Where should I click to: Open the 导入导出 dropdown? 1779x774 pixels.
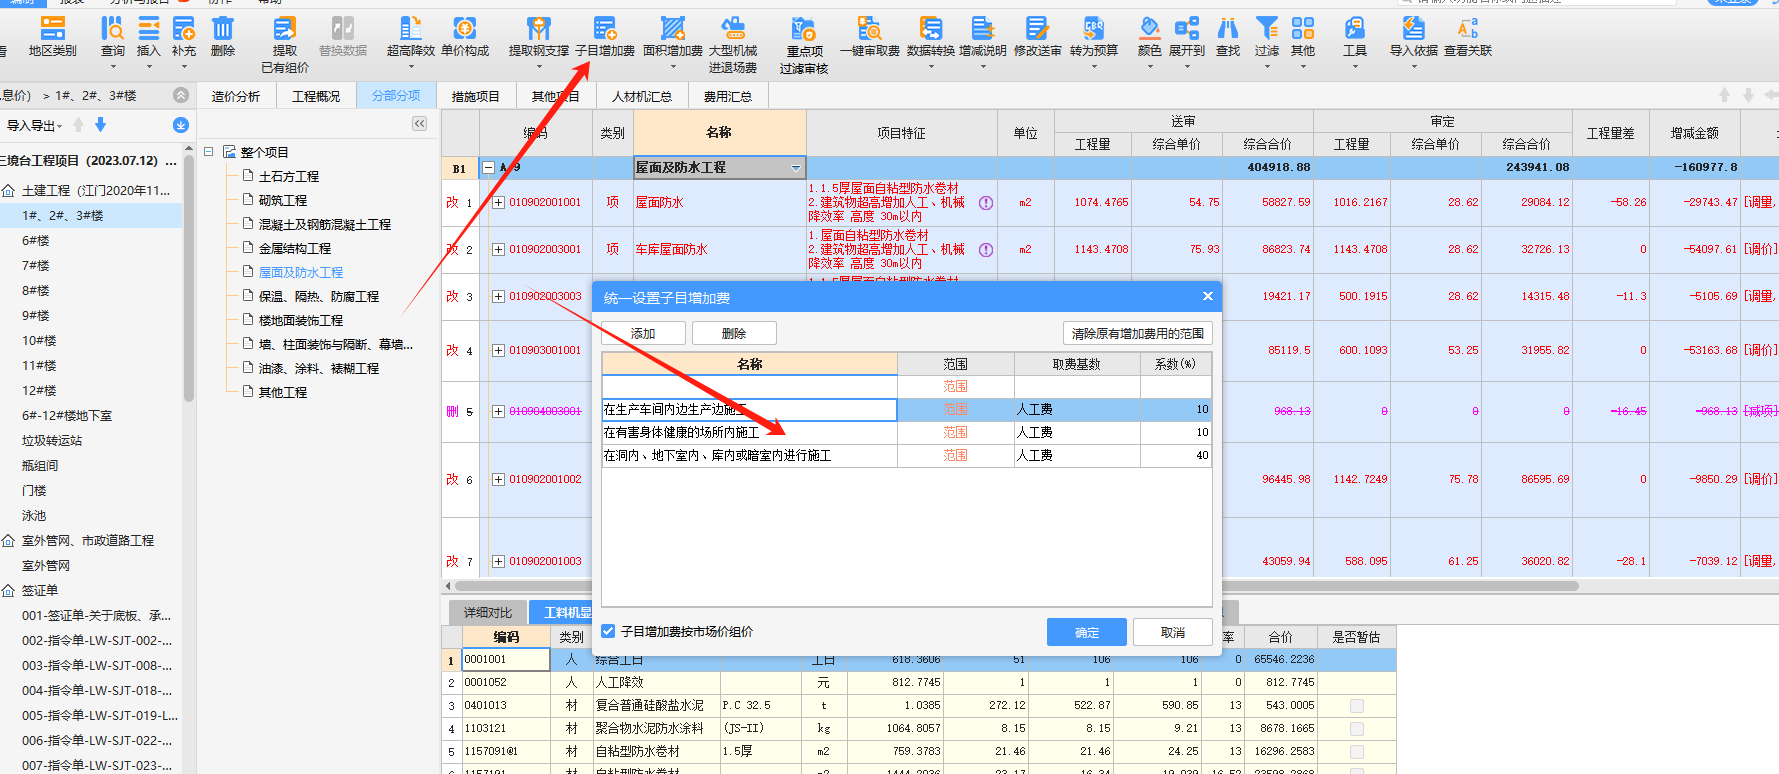point(34,125)
